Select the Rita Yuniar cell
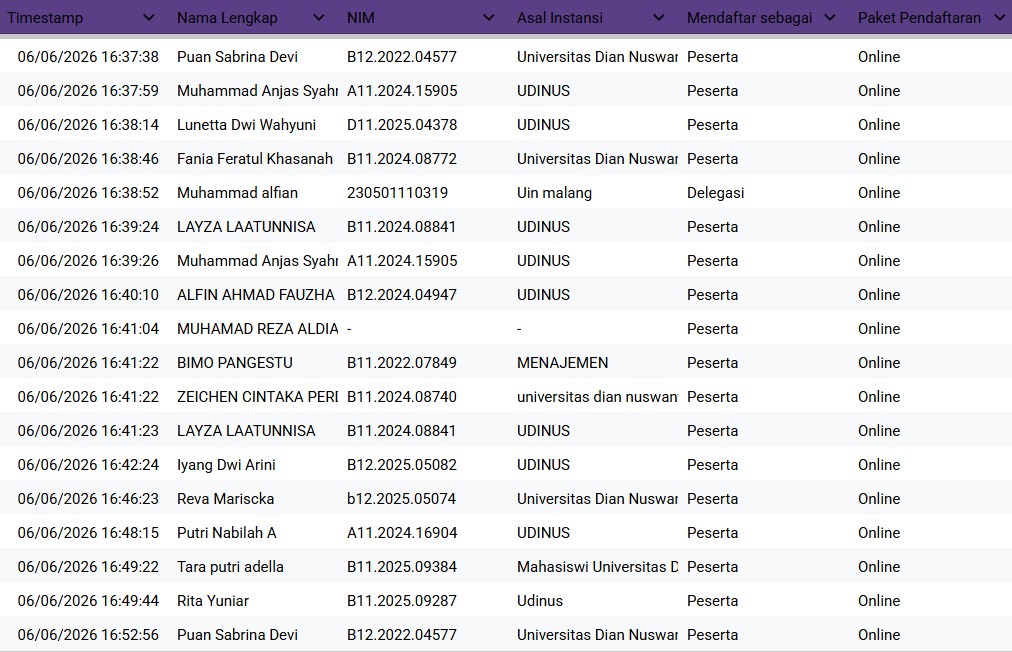 (x=255, y=600)
